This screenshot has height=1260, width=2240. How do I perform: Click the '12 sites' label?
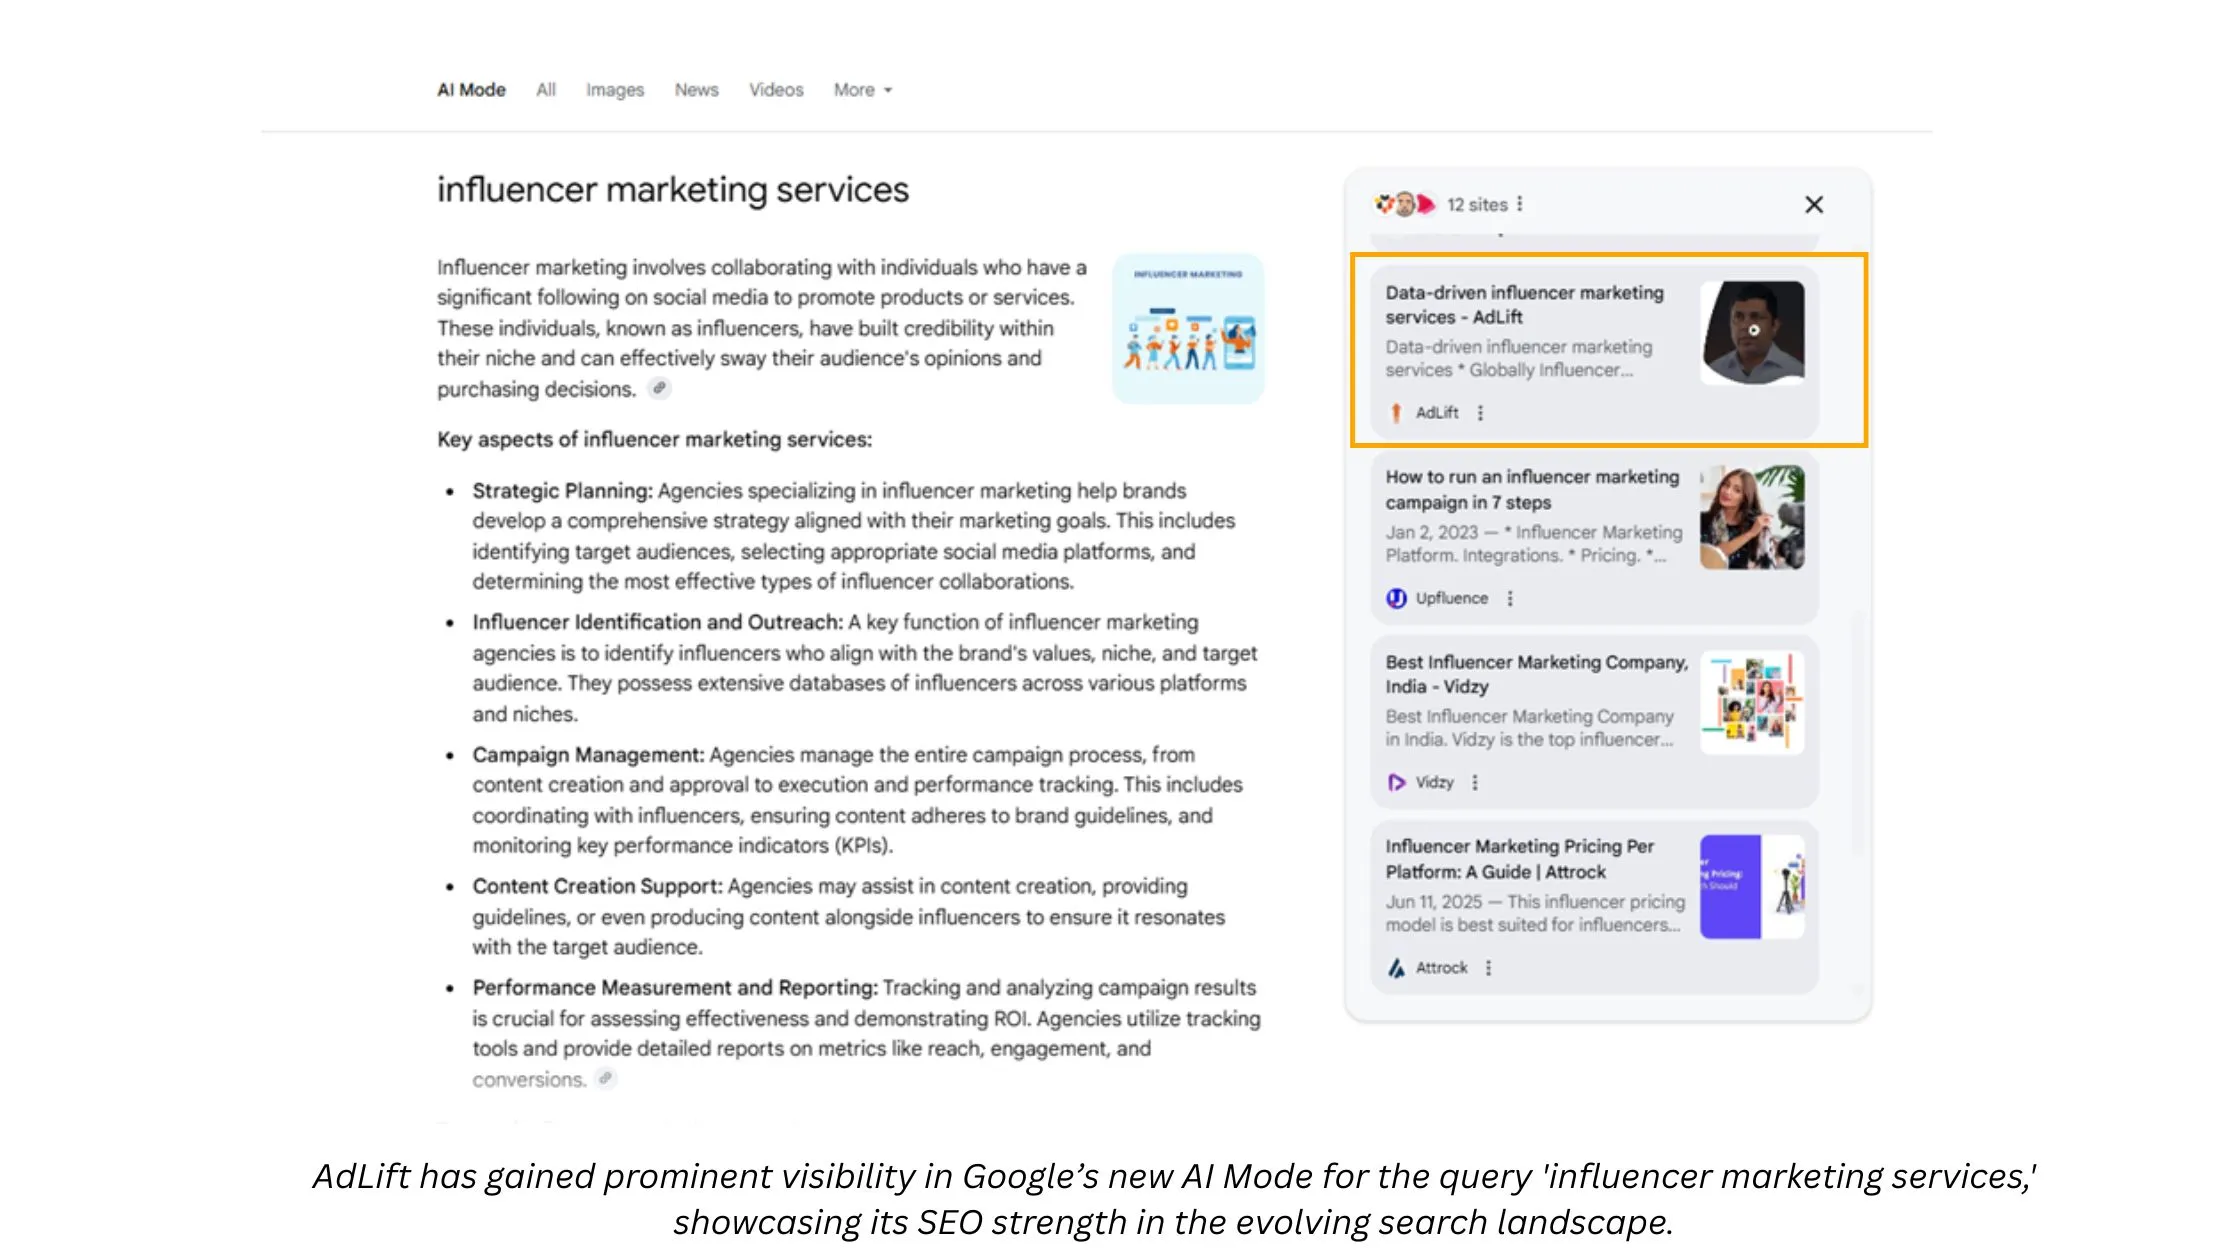pyautogui.click(x=1477, y=205)
